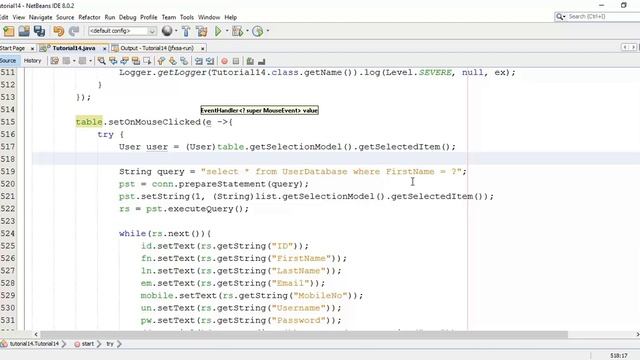Clean and Build project icon
Screen dimensions: 640x360
tap(202, 31)
